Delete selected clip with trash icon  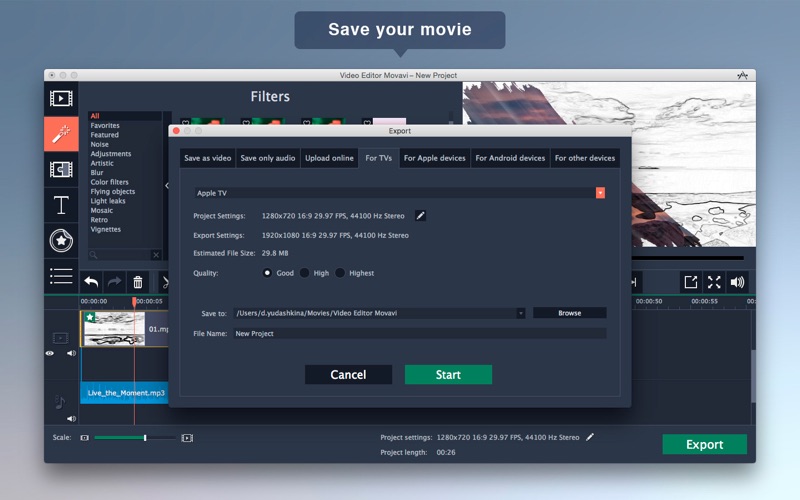click(x=138, y=282)
